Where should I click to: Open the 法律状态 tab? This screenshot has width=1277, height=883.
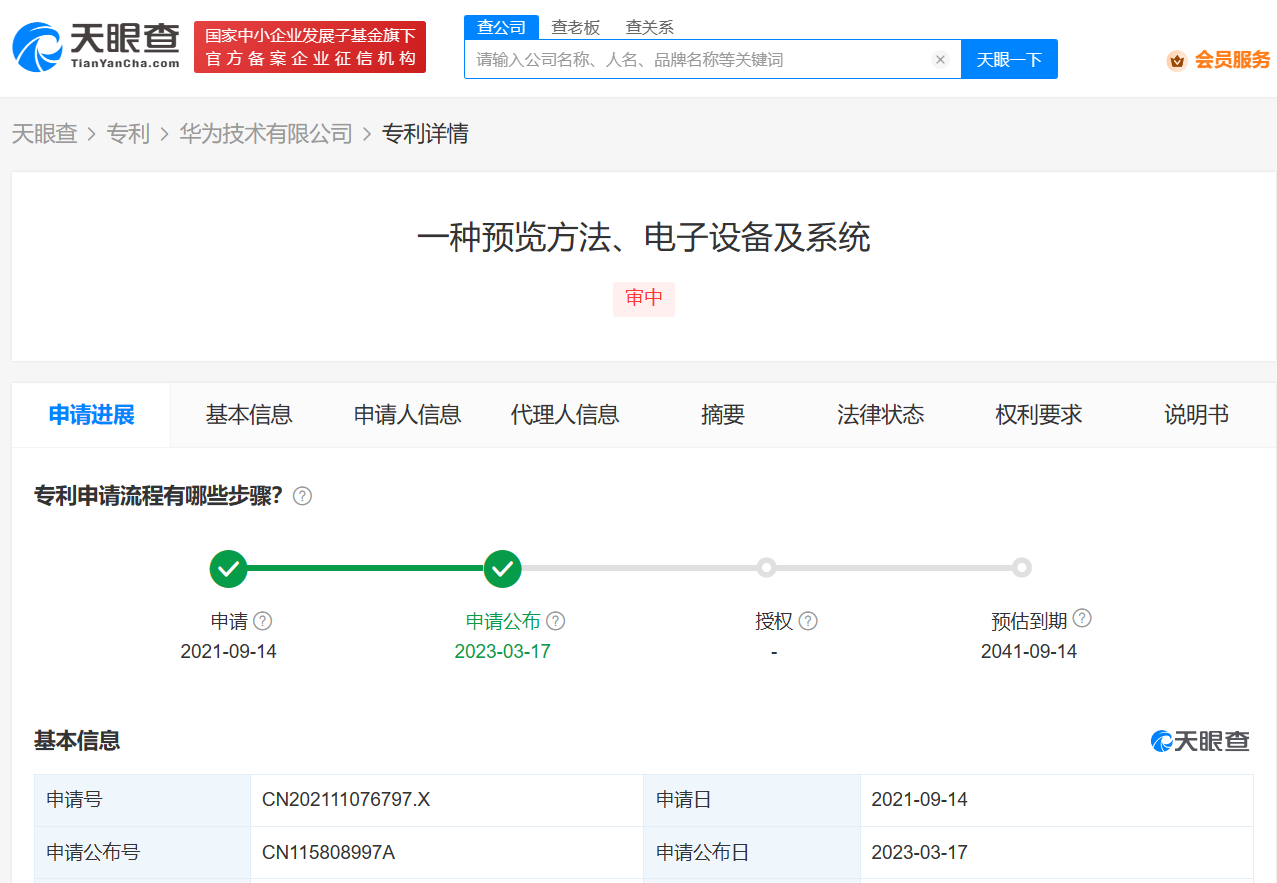[x=880, y=415]
